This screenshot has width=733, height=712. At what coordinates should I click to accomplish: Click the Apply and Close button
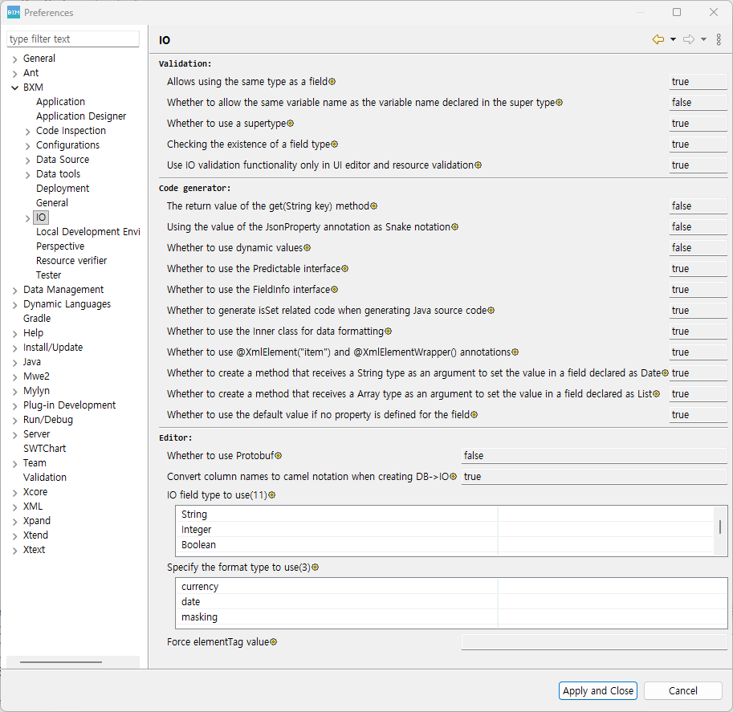[x=598, y=691]
